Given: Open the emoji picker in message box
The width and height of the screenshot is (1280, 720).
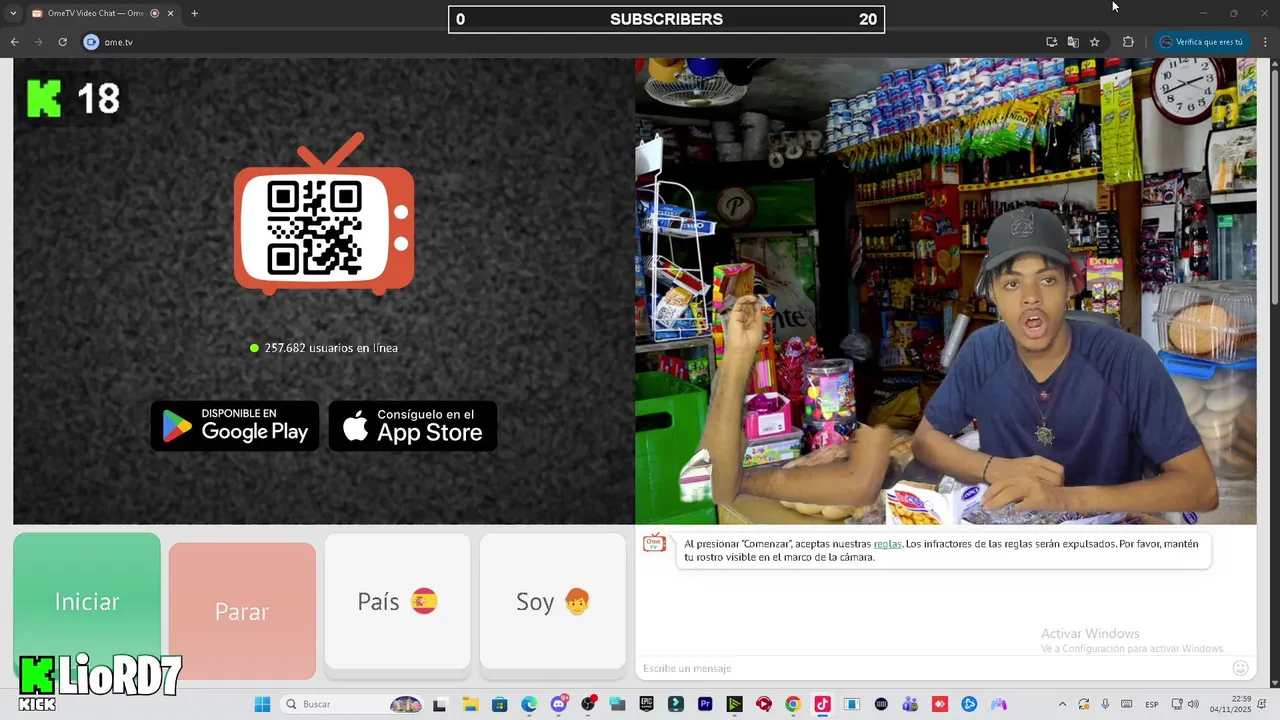Looking at the screenshot, I should point(1240,668).
